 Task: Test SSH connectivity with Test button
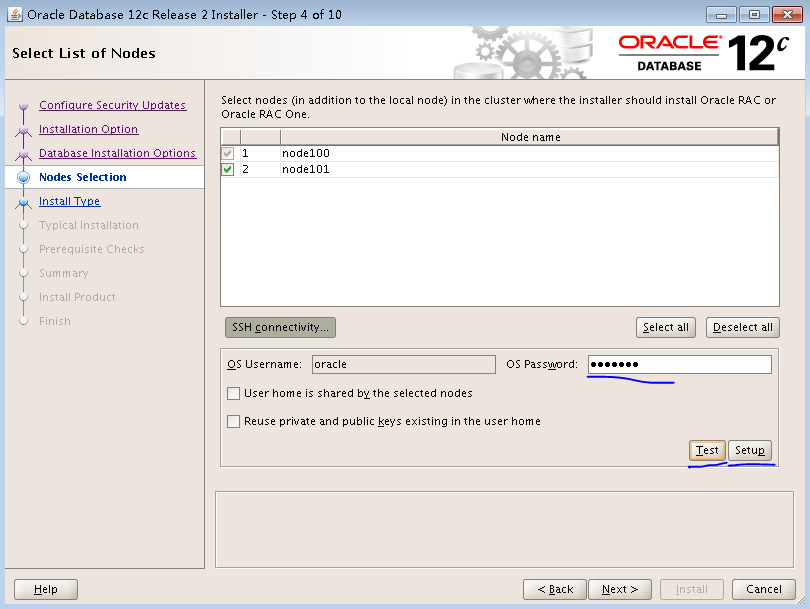coord(707,450)
